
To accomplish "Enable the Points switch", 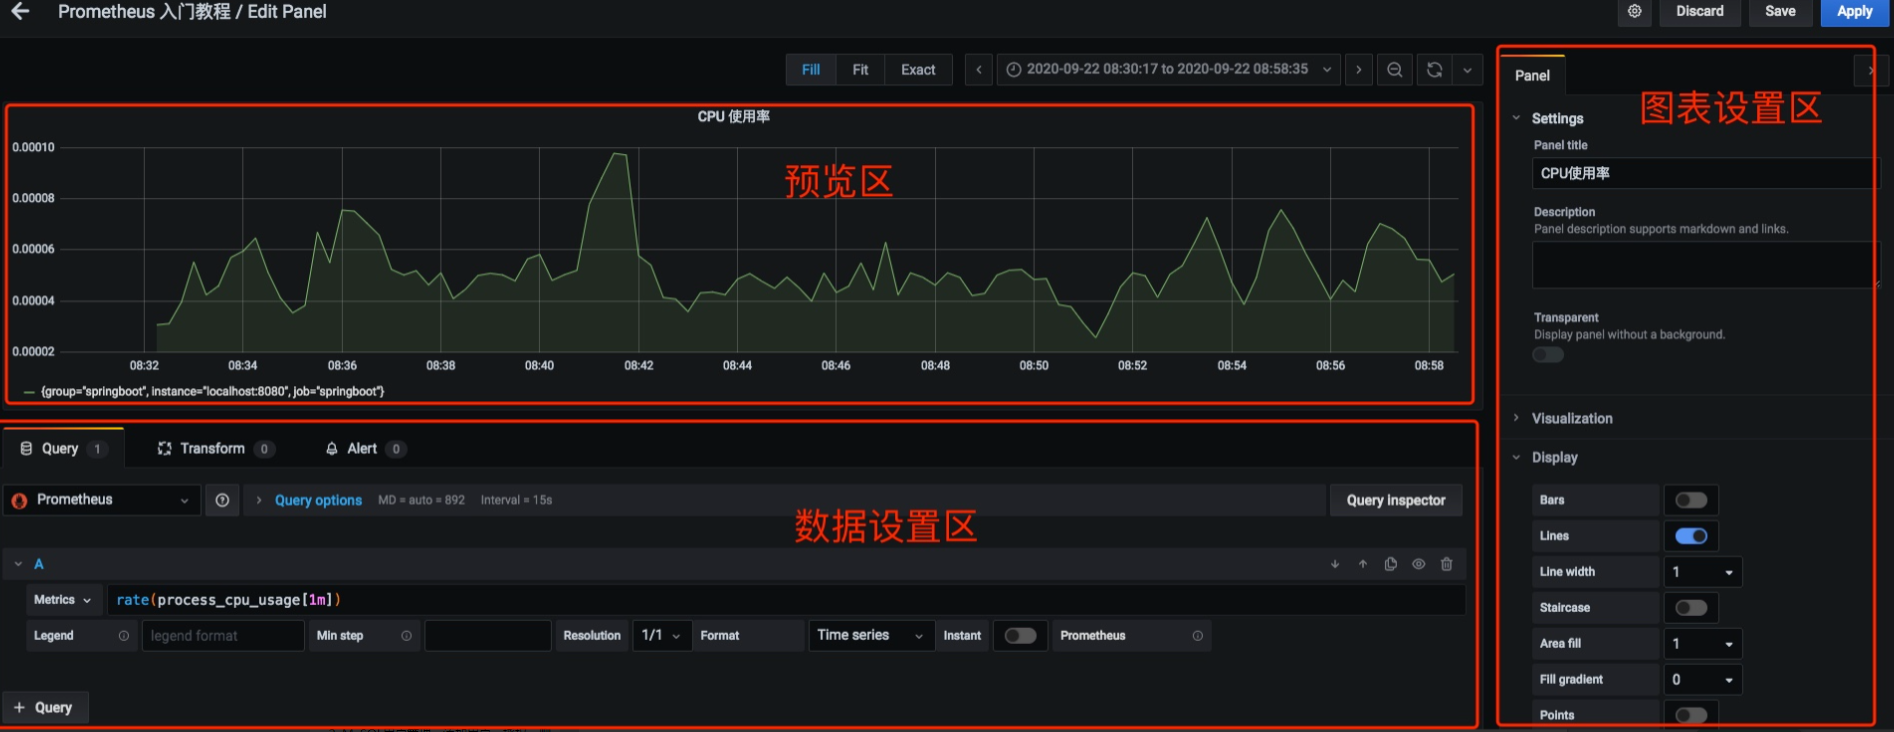I will coord(1691,715).
